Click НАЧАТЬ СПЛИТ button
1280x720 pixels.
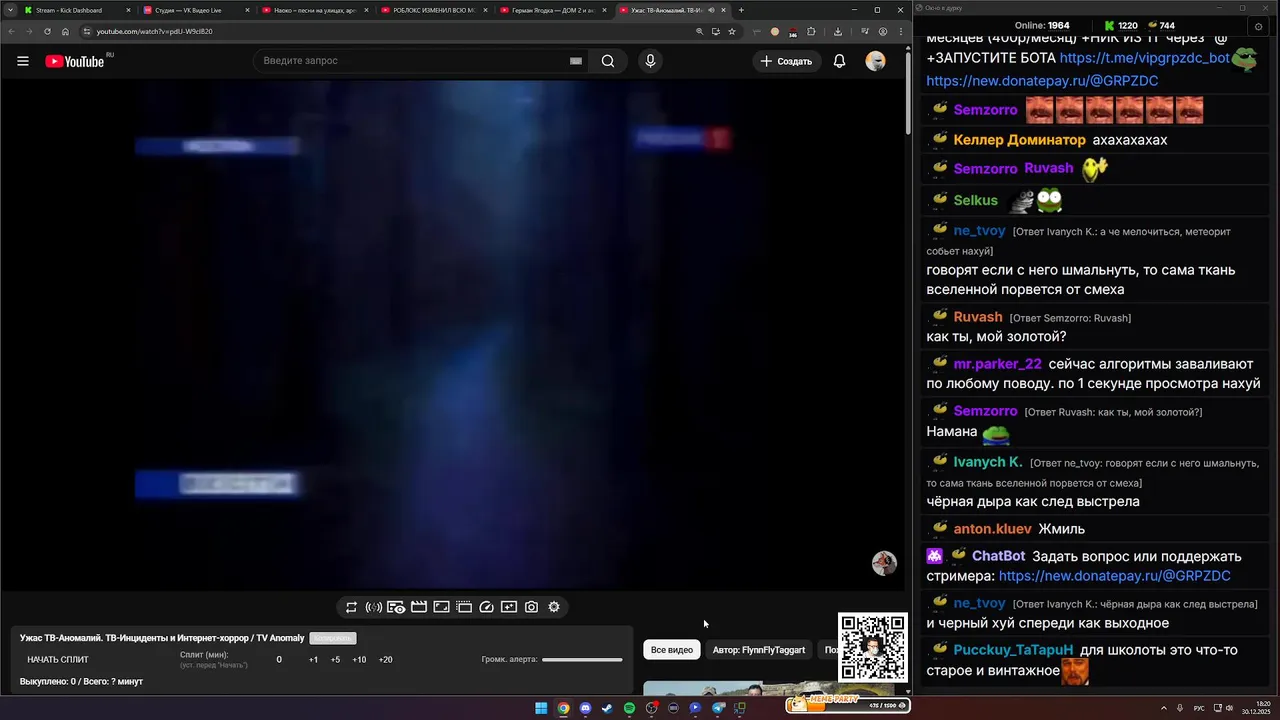click(58, 660)
